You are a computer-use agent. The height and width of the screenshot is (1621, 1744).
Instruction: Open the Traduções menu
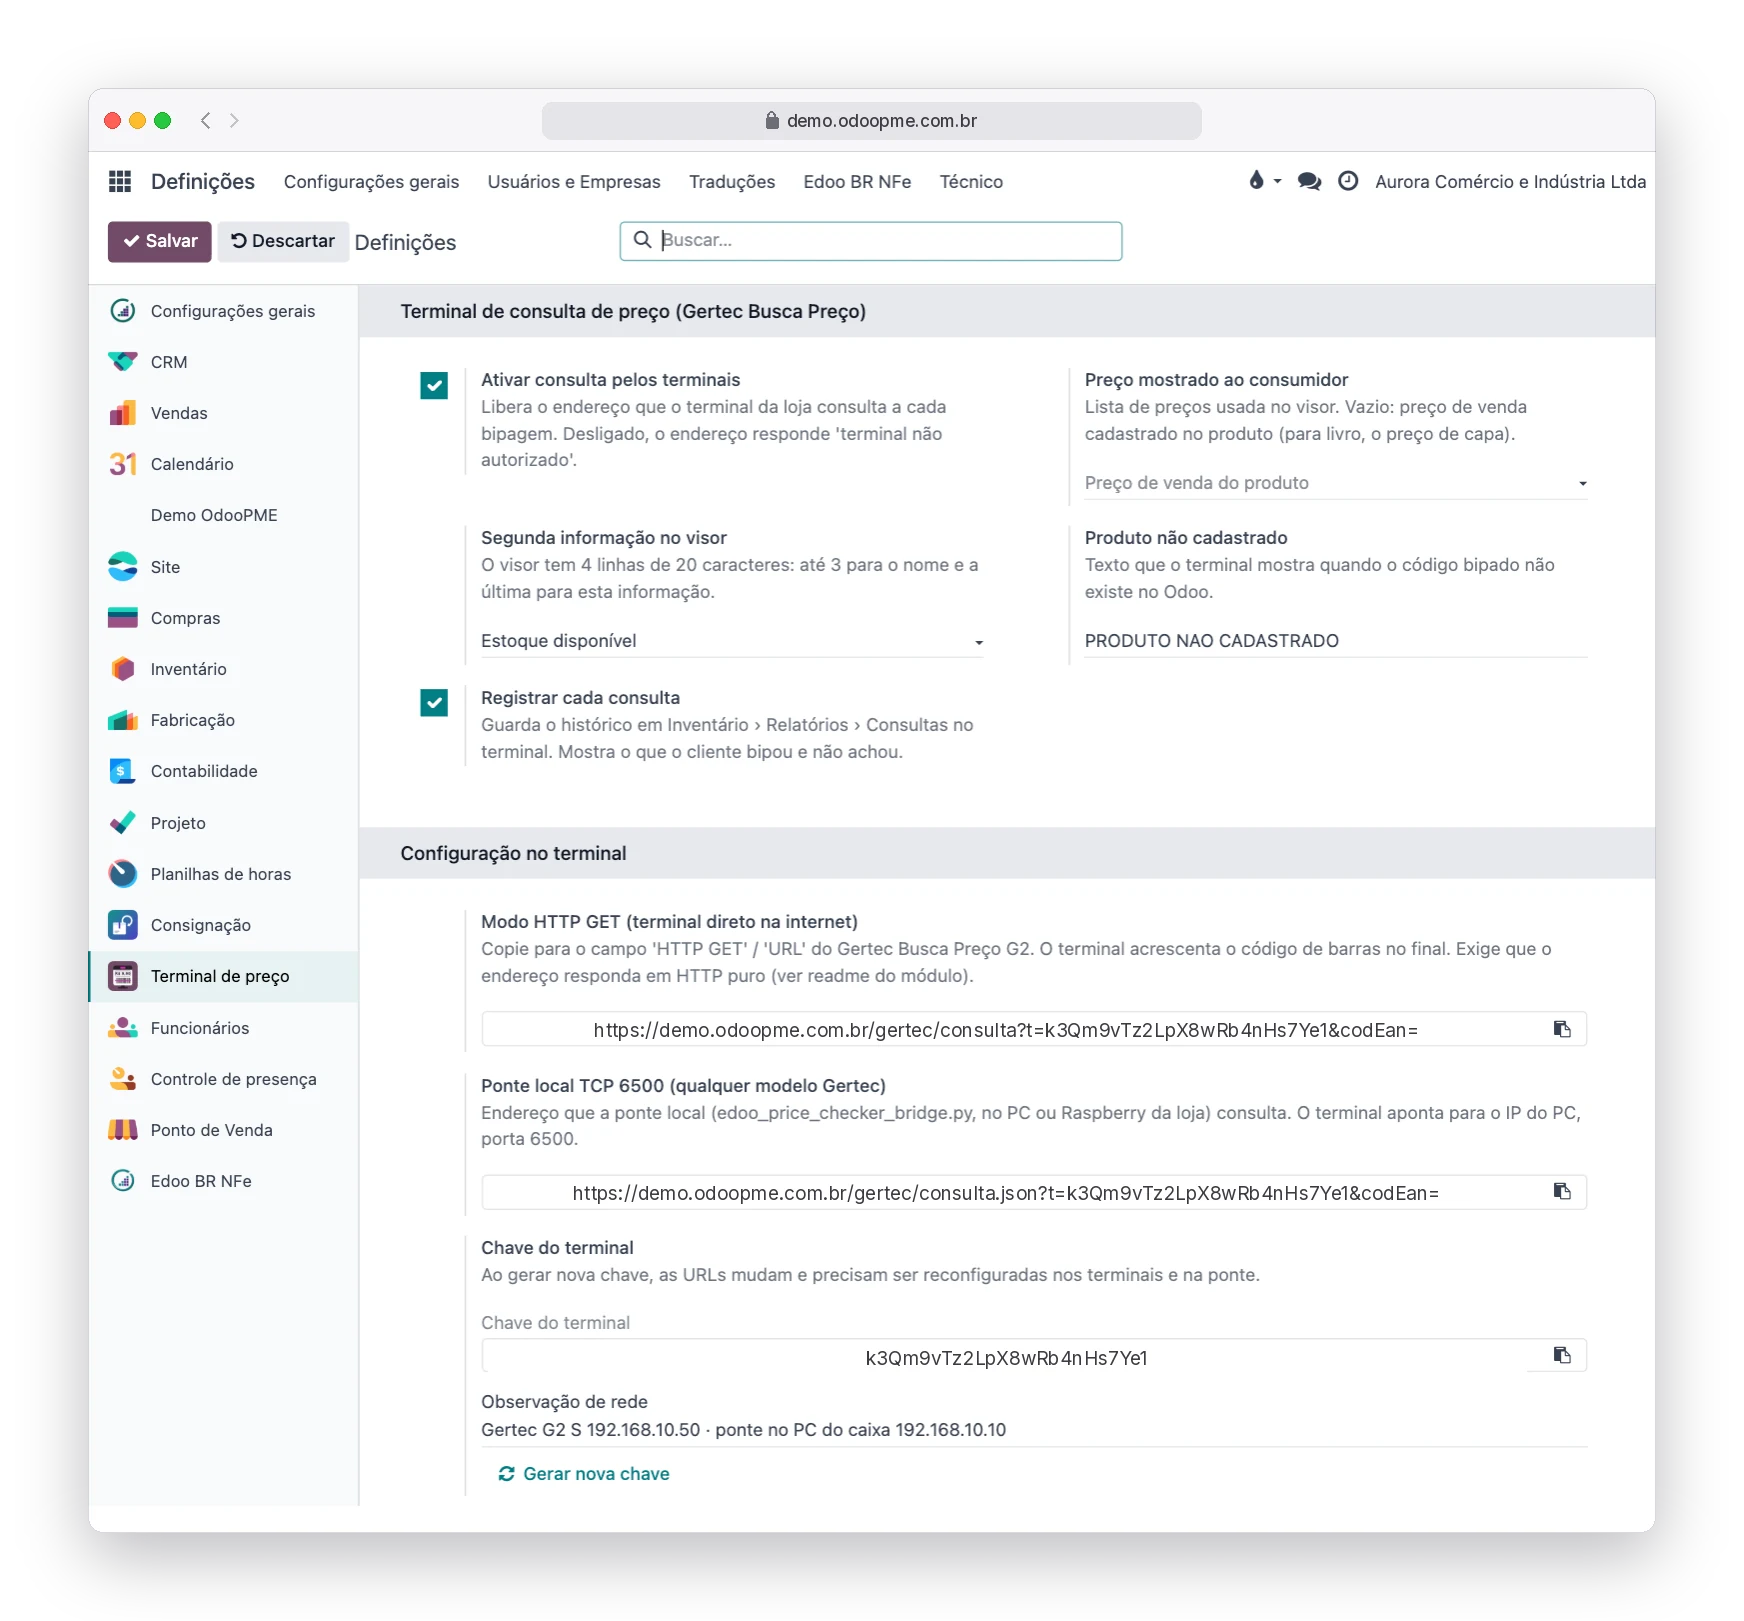pyautogui.click(x=732, y=182)
